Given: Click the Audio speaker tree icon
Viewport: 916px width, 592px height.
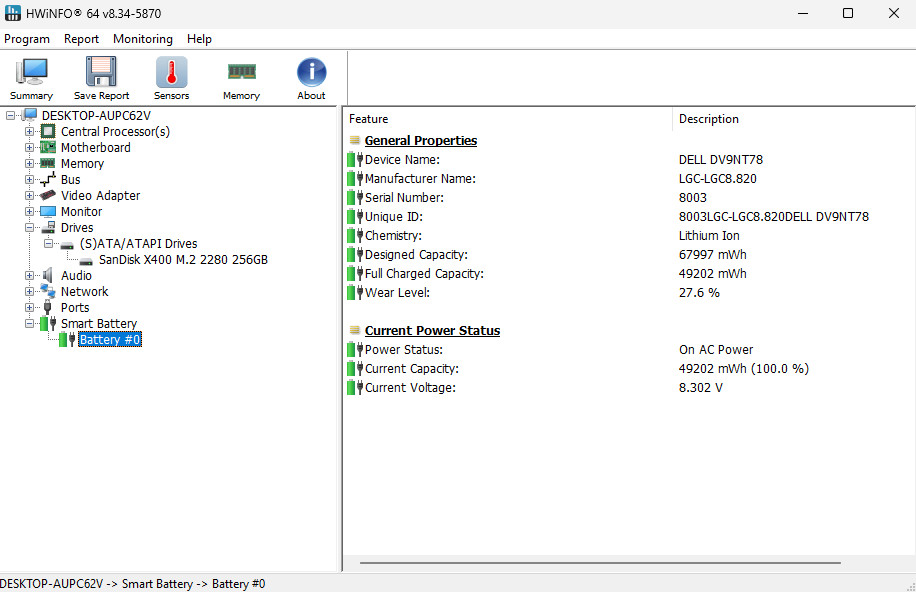Looking at the screenshot, I should (x=48, y=275).
